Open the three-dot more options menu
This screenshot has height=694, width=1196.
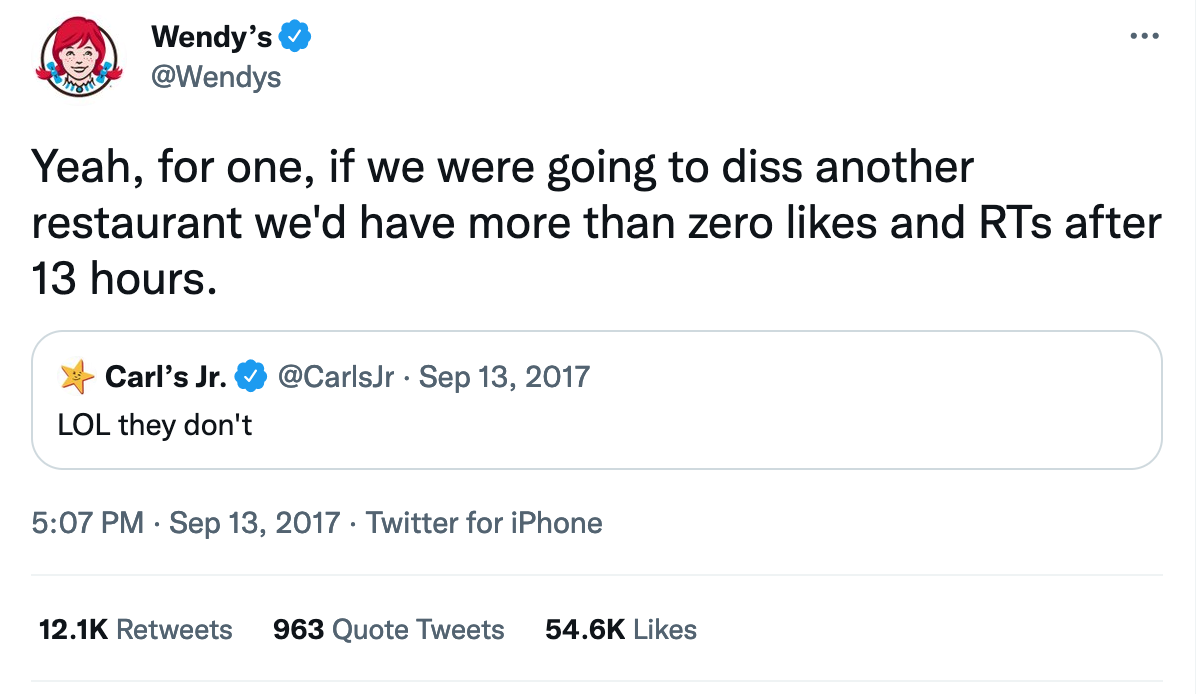click(x=1142, y=37)
